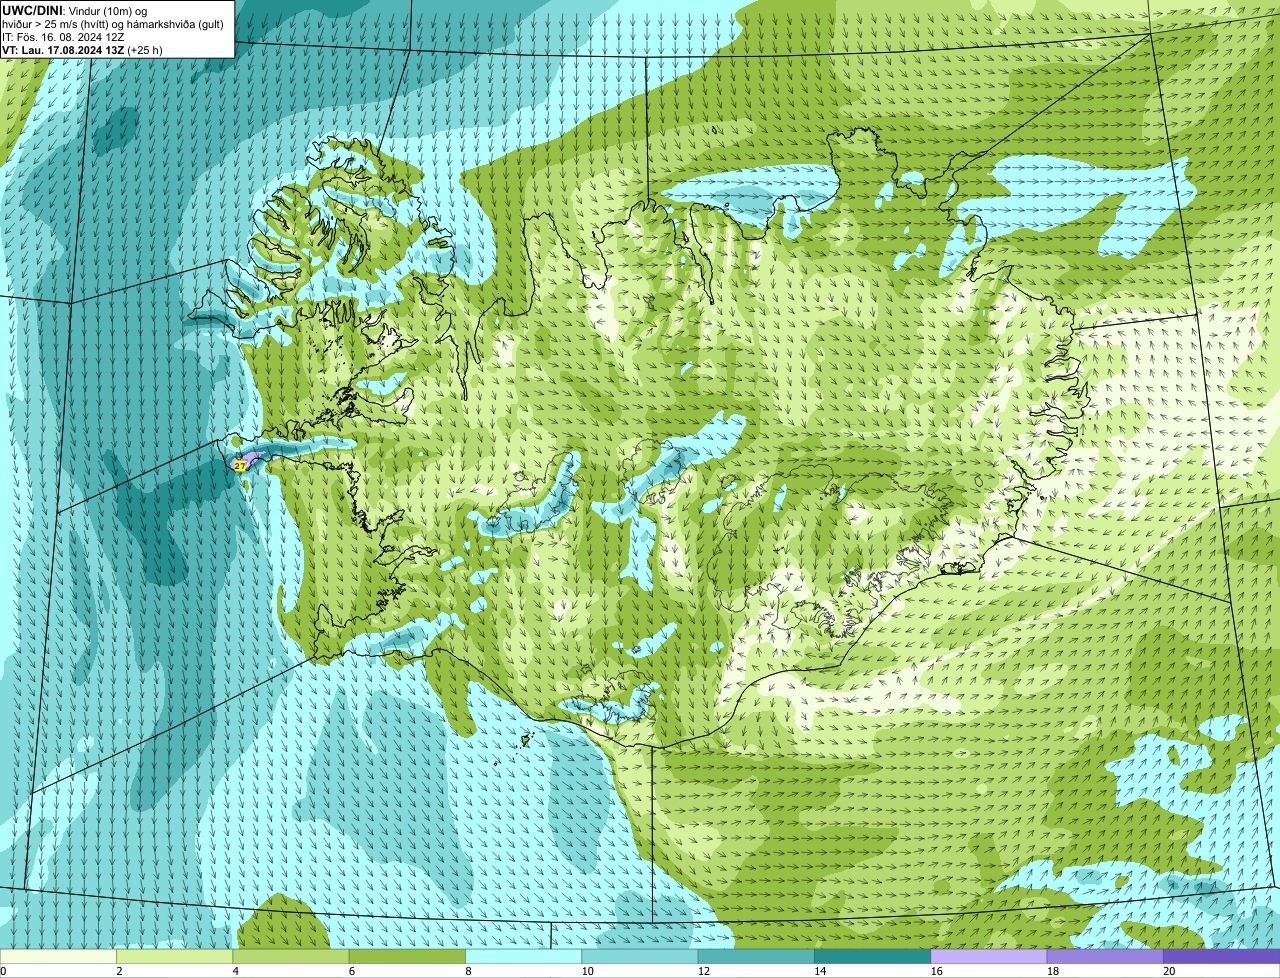Click the yellow 27 gust marker
This screenshot has height=978, width=1280.
click(x=240, y=466)
